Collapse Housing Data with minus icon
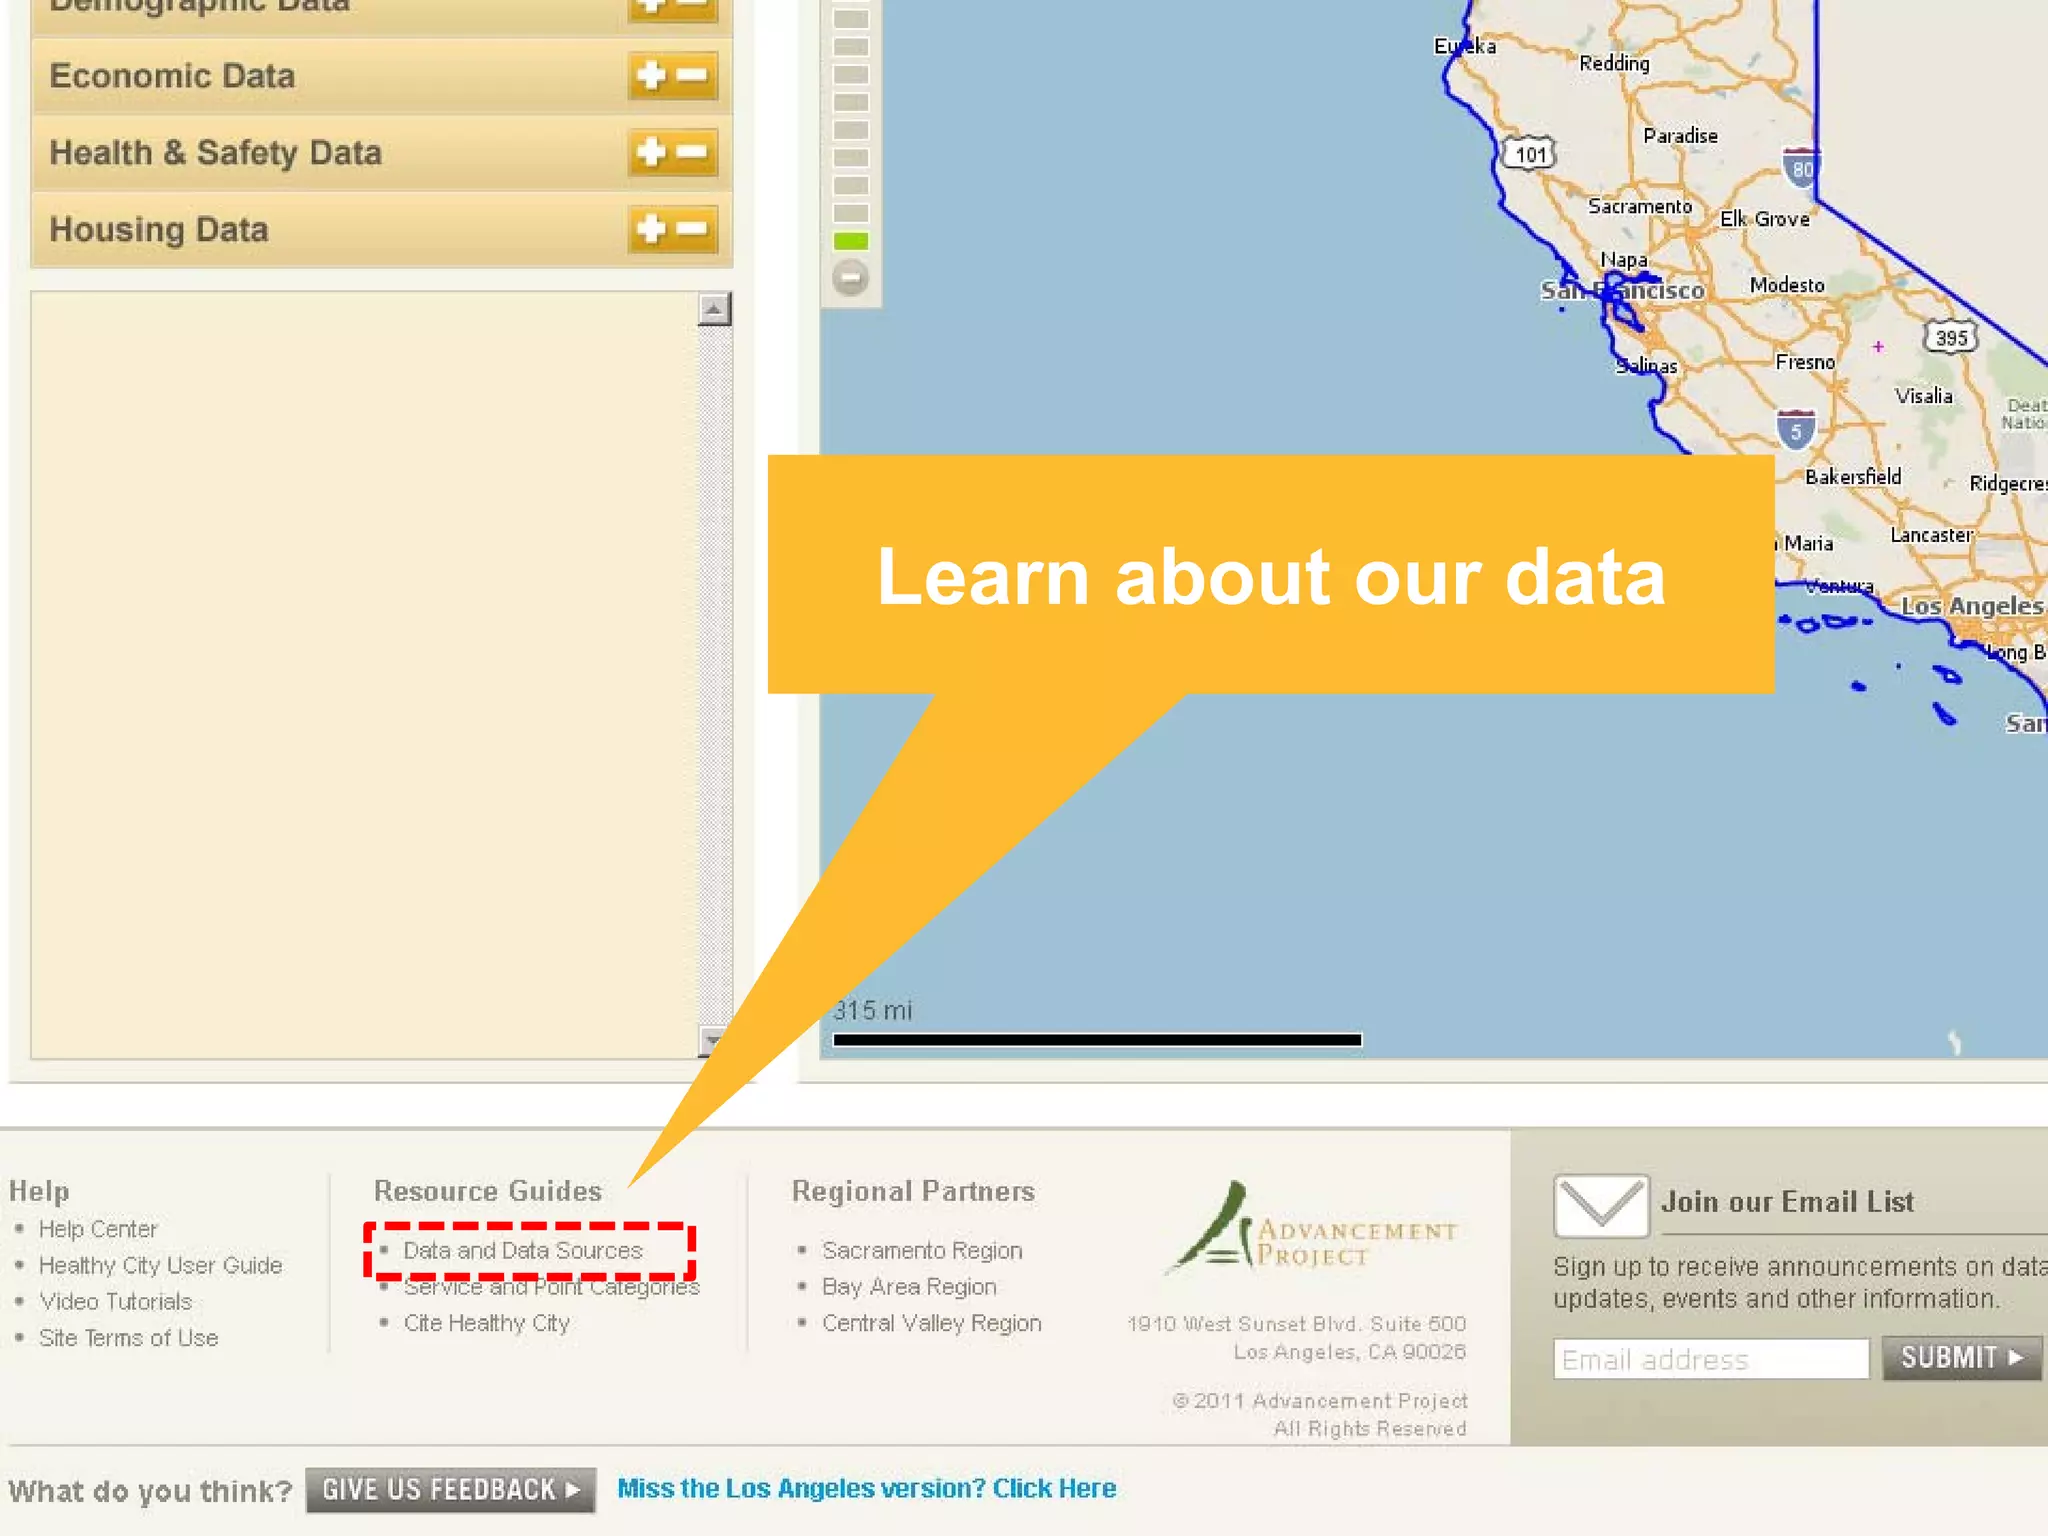 692,229
